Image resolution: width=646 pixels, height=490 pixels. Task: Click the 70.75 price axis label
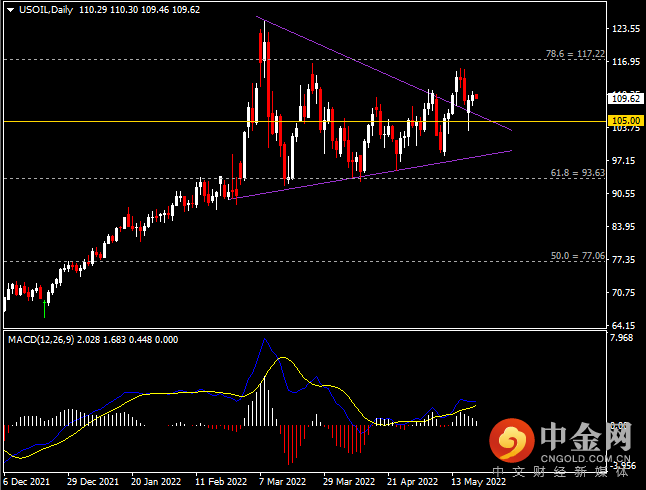[x=624, y=293]
